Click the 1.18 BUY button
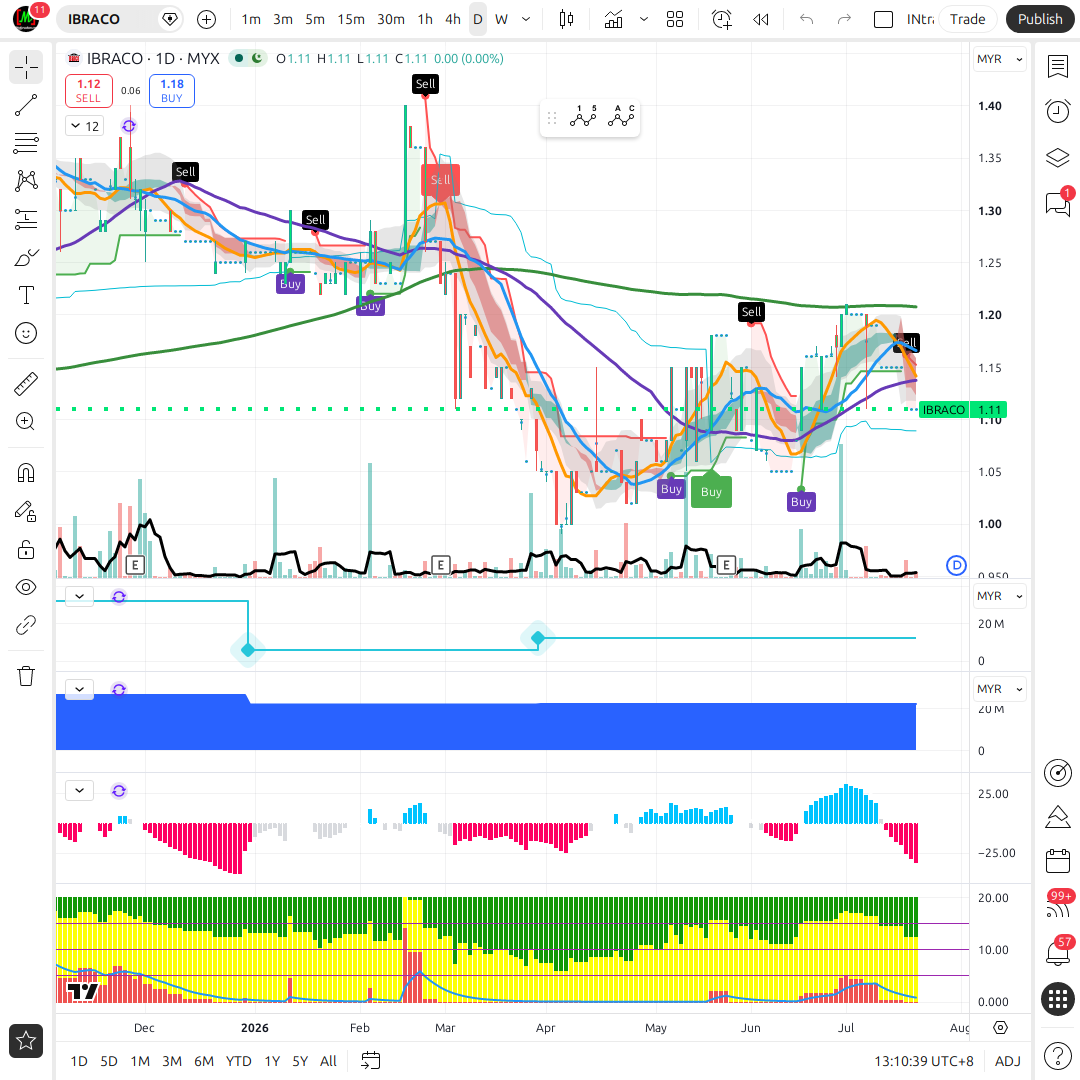 point(172,91)
